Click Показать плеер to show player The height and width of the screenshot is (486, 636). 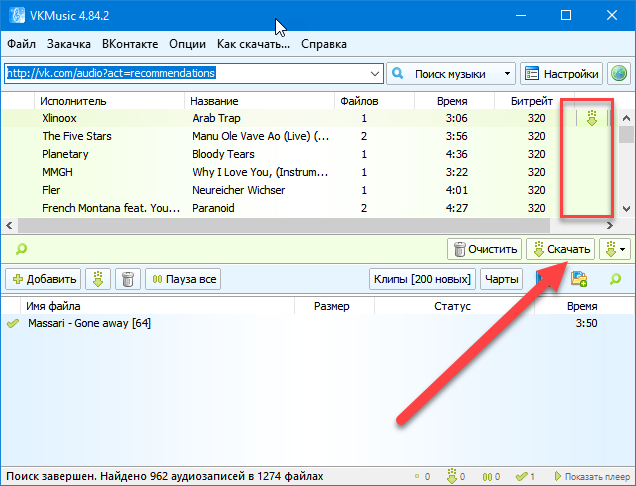click(592, 476)
